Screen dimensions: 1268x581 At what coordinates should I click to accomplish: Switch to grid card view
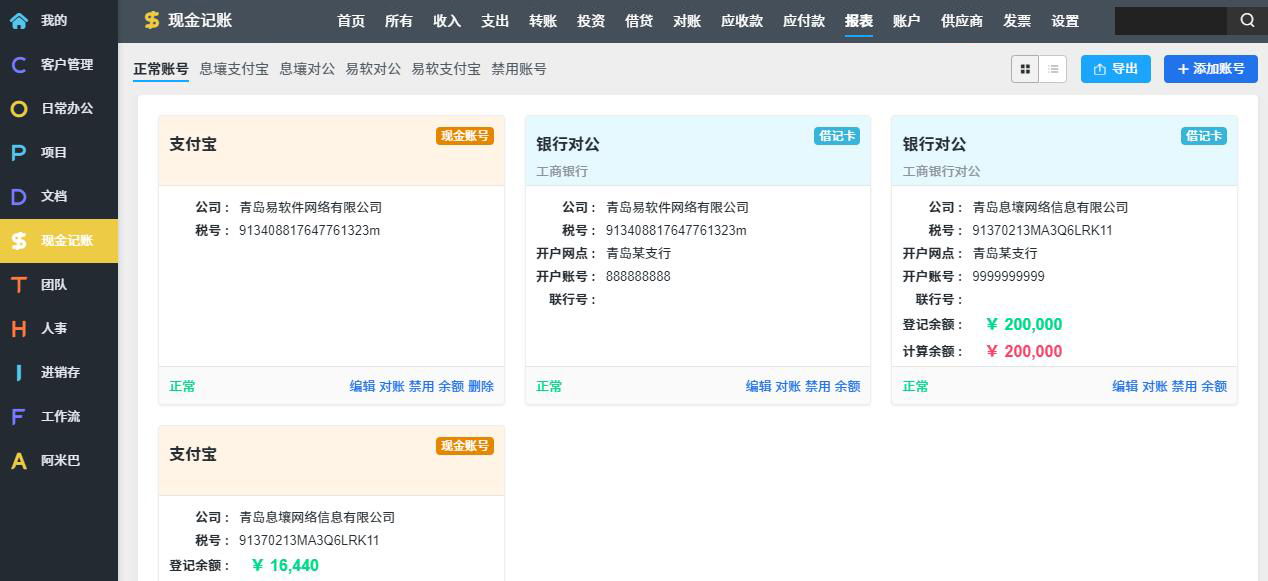tap(1025, 69)
